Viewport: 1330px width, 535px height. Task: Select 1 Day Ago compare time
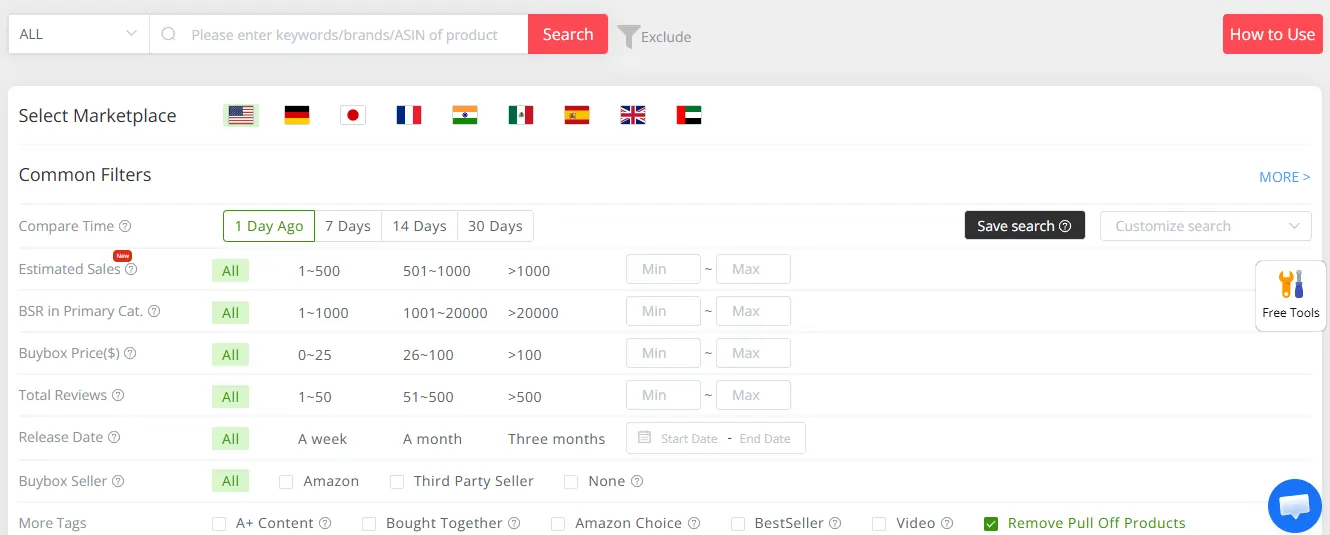269,226
